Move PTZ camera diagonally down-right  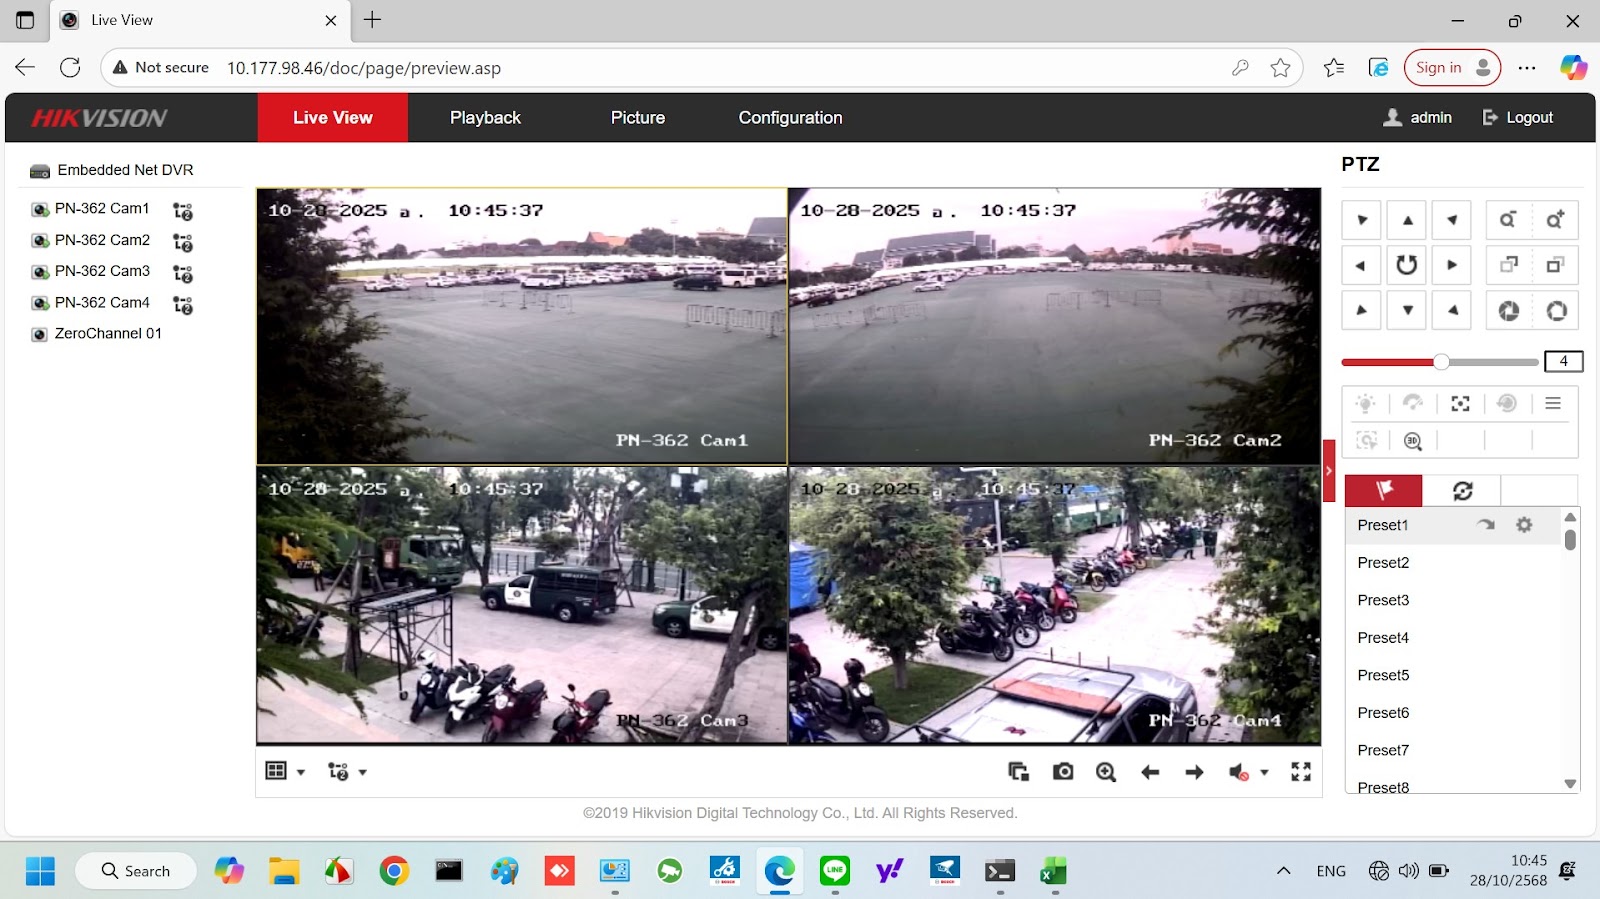click(1452, 310)
